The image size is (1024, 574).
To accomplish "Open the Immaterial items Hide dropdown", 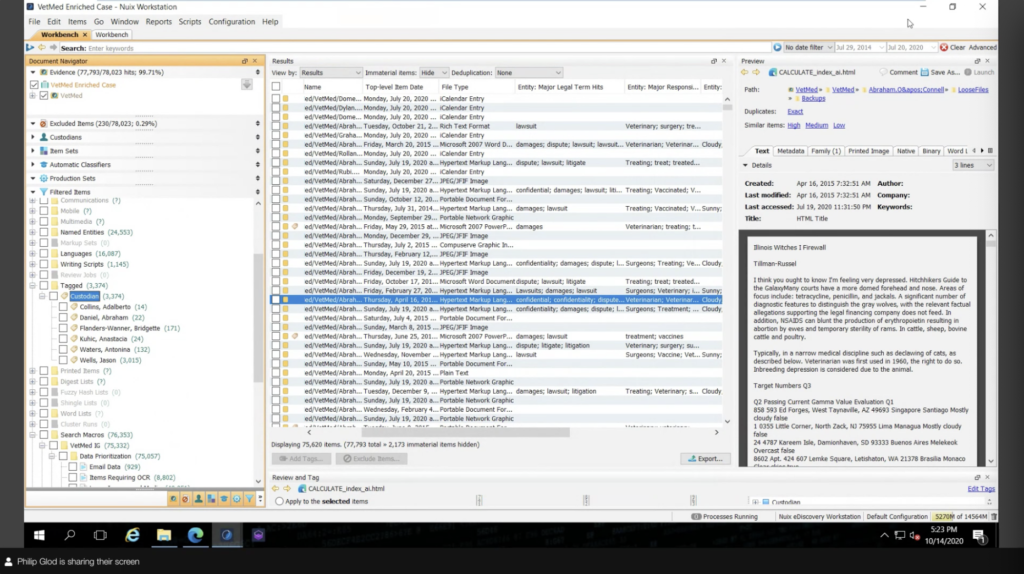I will (434, 72).
